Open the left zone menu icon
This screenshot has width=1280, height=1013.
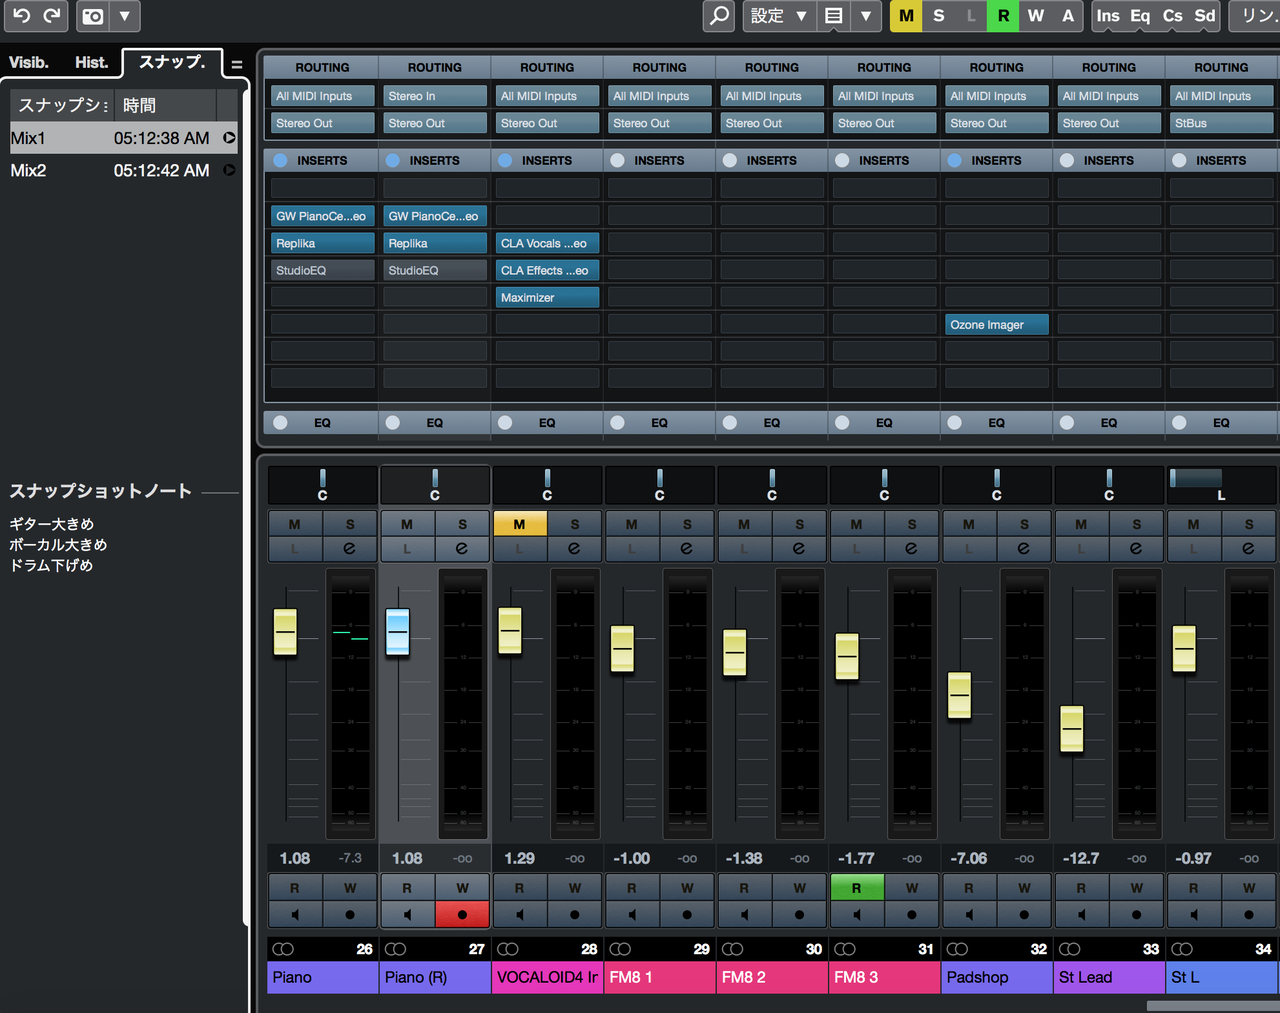point(237,64)
